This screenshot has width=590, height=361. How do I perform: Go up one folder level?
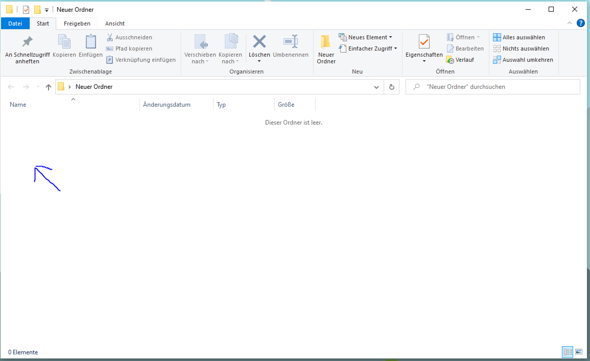coord(48,87)
